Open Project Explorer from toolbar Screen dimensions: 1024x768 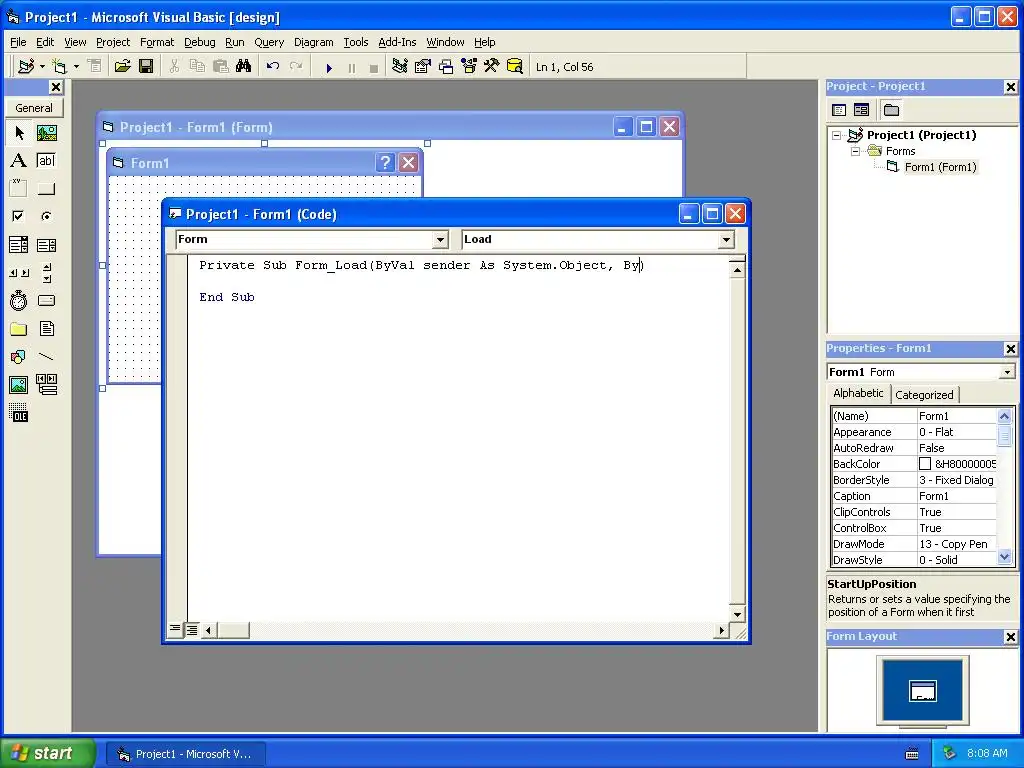[x=400, y=67]
